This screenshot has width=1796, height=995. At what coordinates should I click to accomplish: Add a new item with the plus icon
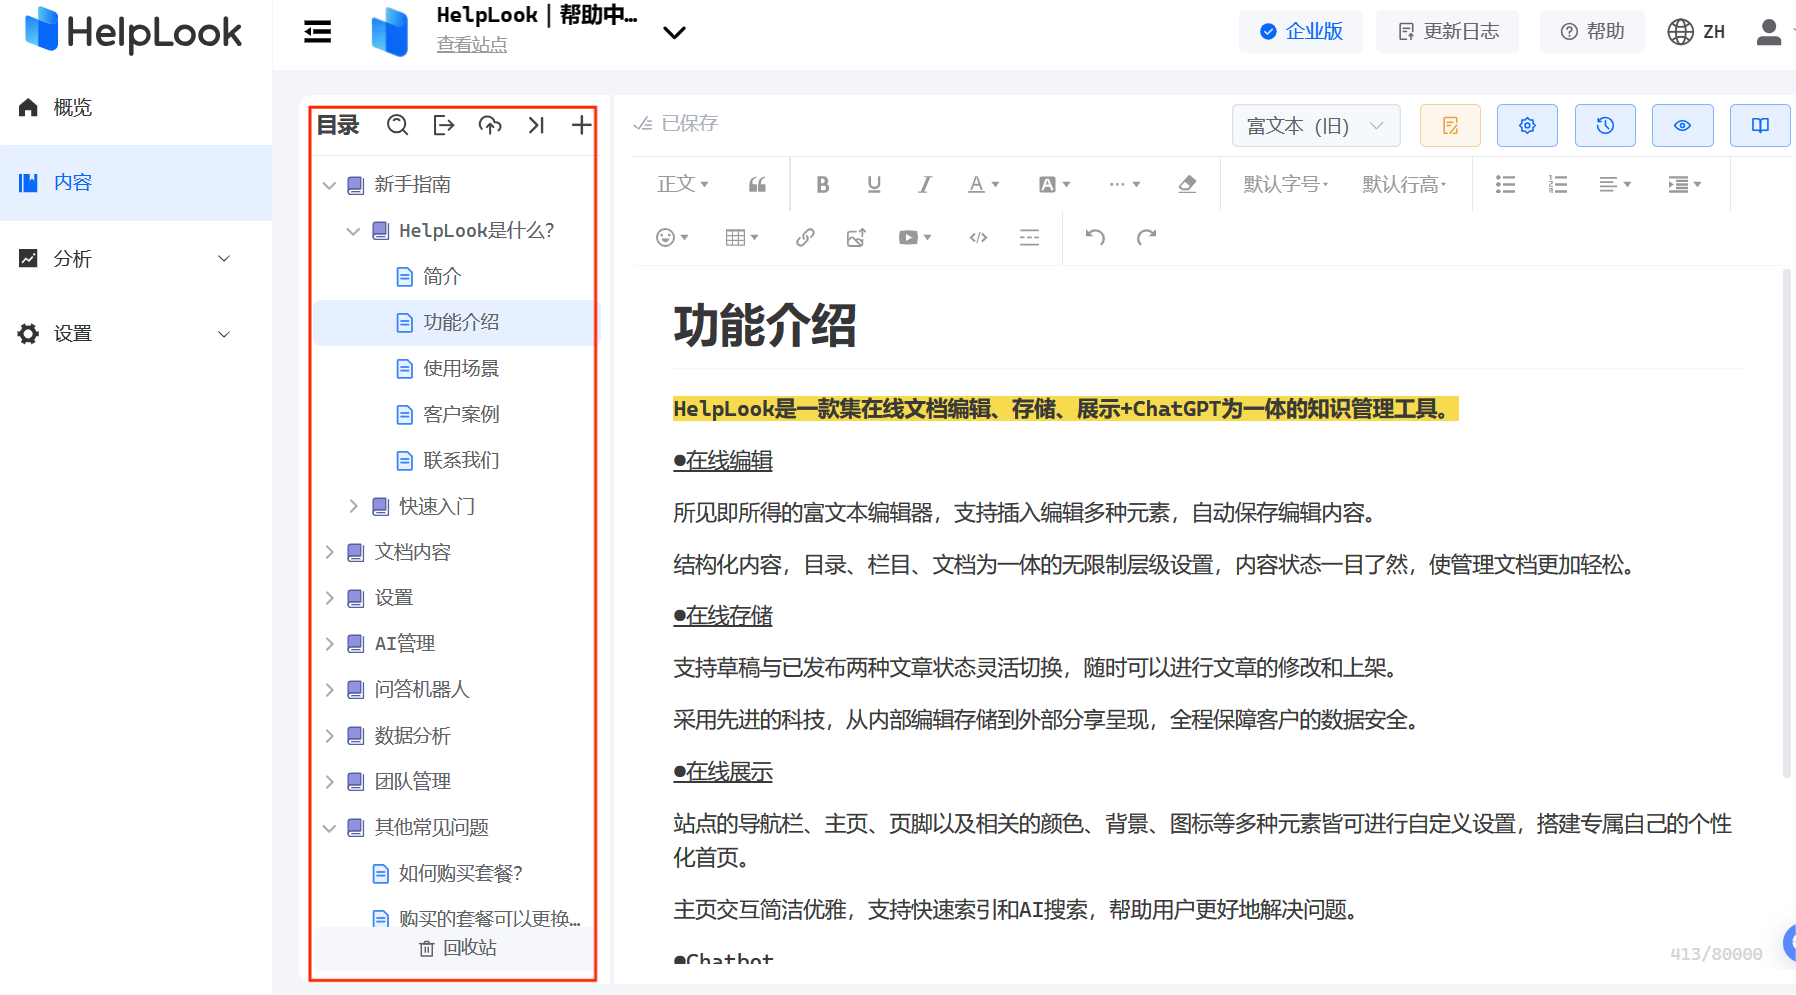(x=581, y=125)
